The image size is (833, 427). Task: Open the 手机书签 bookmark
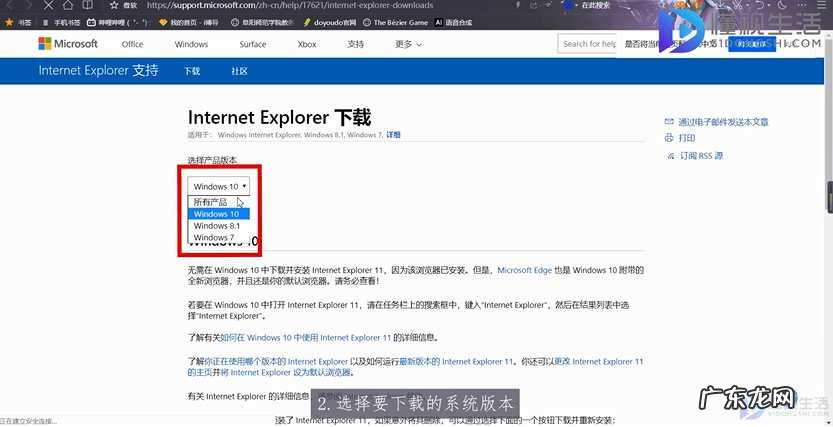[62, 23]
